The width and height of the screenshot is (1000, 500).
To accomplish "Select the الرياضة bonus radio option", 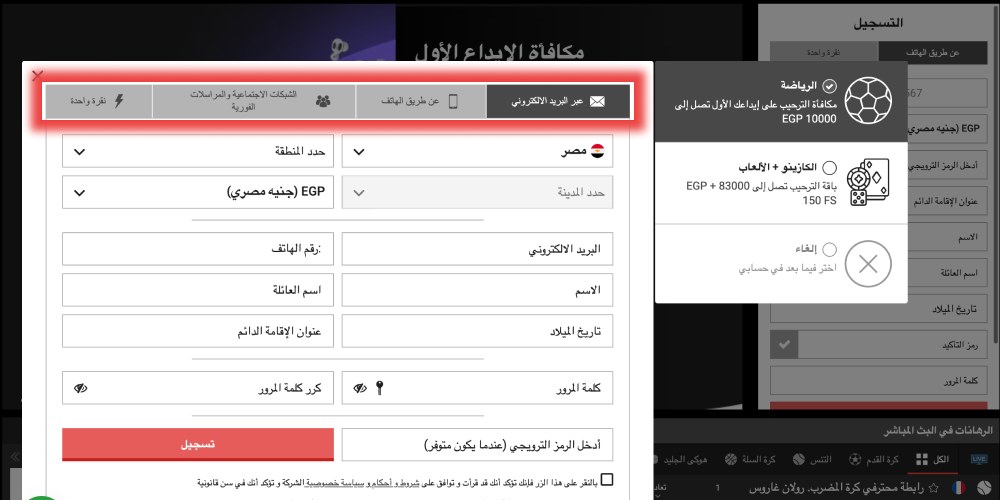I will click(x=829, y=86).
